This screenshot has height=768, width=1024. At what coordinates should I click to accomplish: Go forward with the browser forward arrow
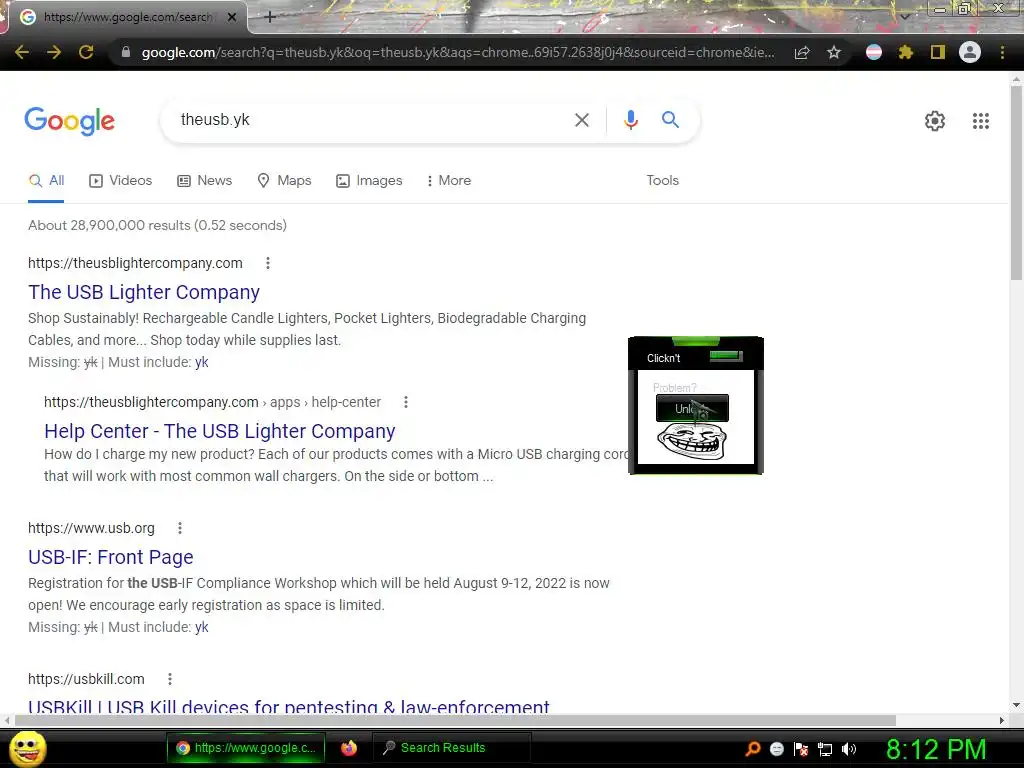click(x=54, y=52)
